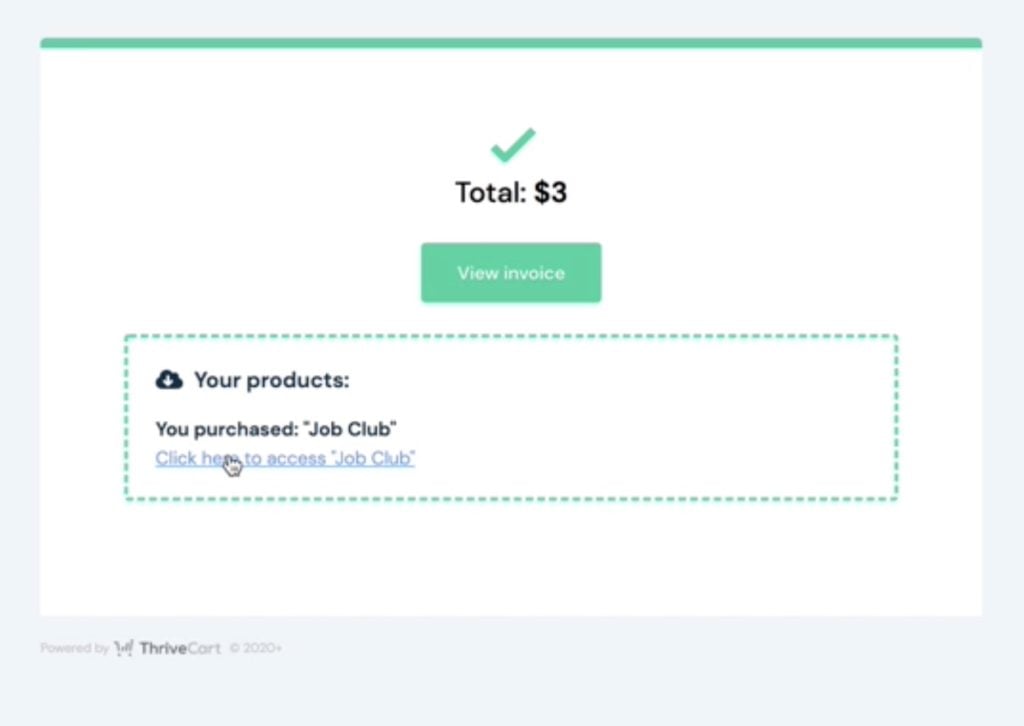Follow the link to access Job Club
1024x726 pixels.
[285, 458]
